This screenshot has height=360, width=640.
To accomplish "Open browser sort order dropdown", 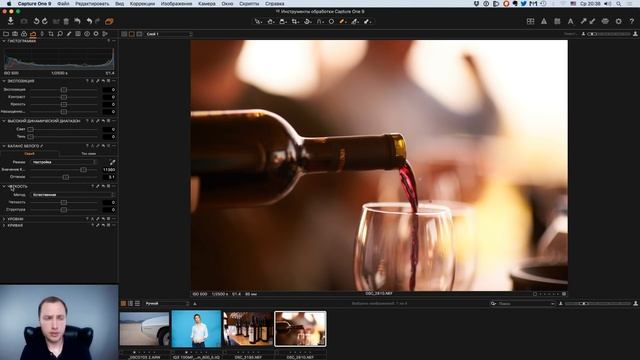I will click(167, 303).
